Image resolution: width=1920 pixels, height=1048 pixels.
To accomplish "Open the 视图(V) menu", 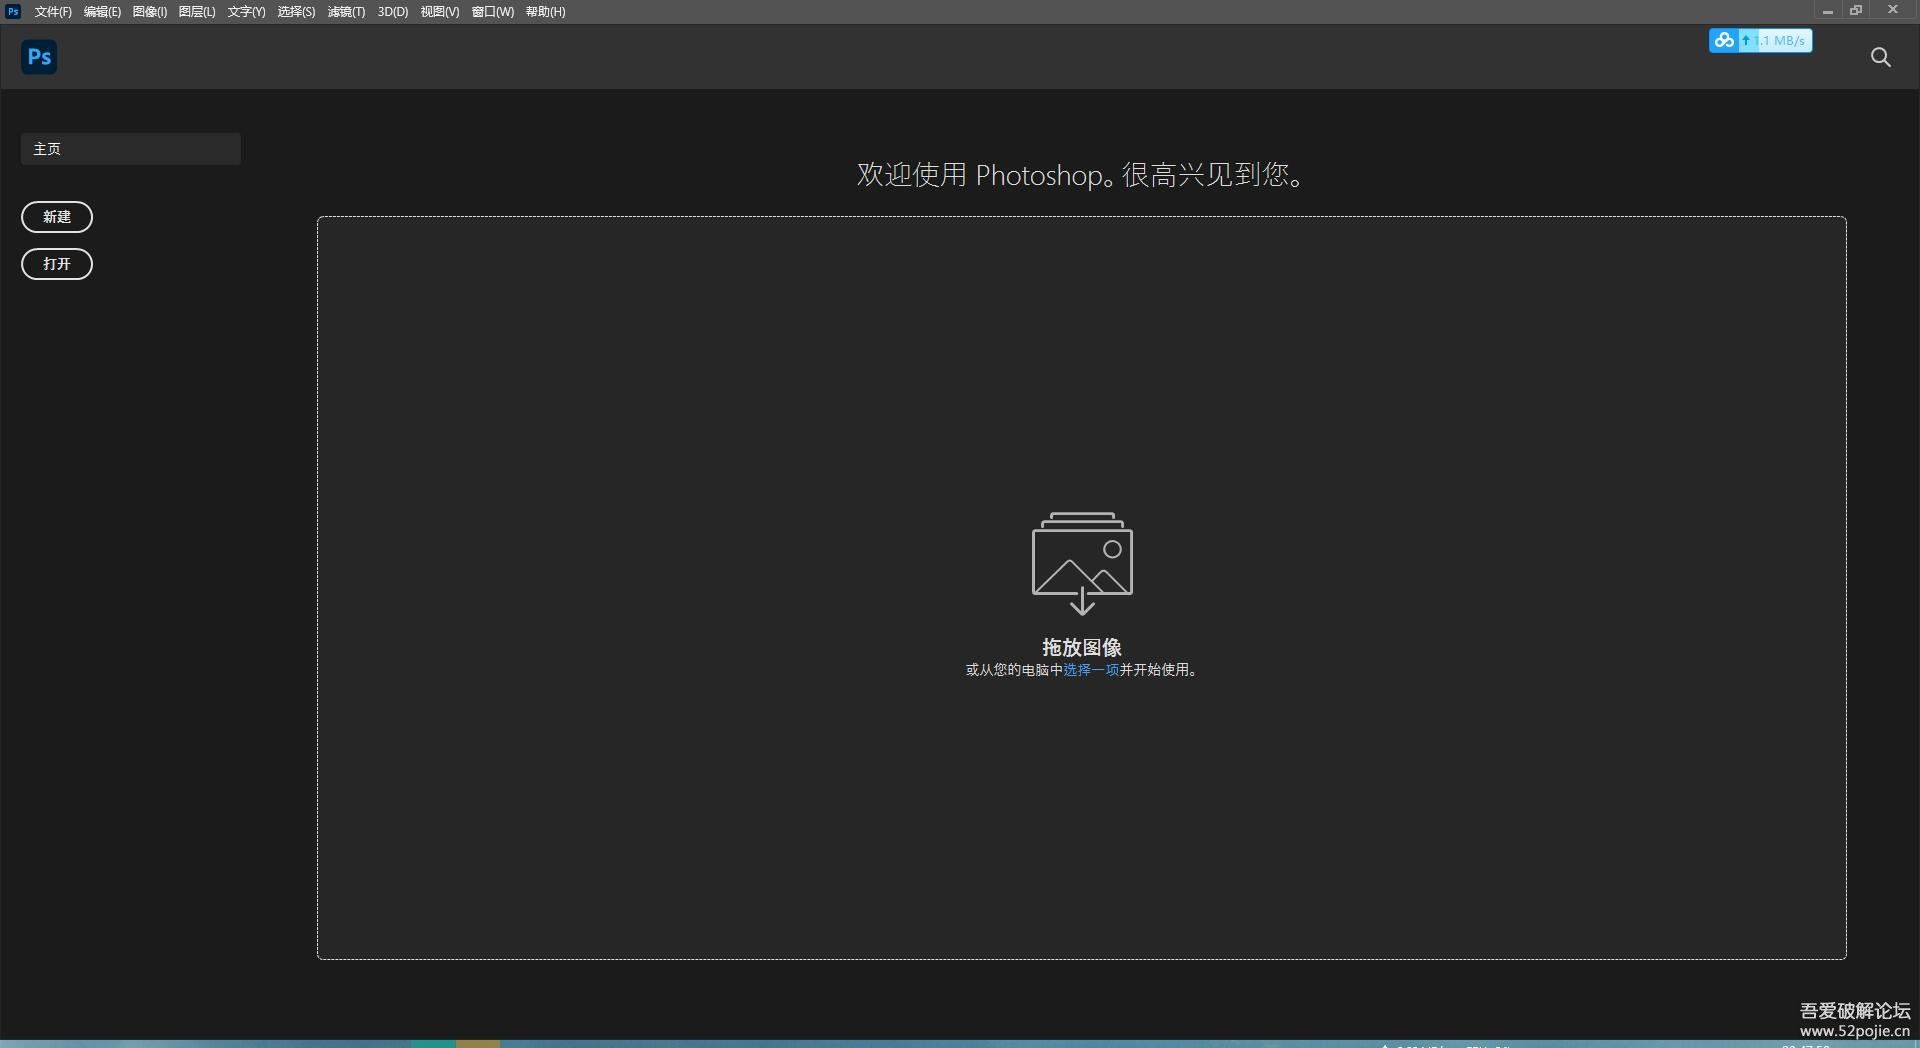I will pos(440,12).
